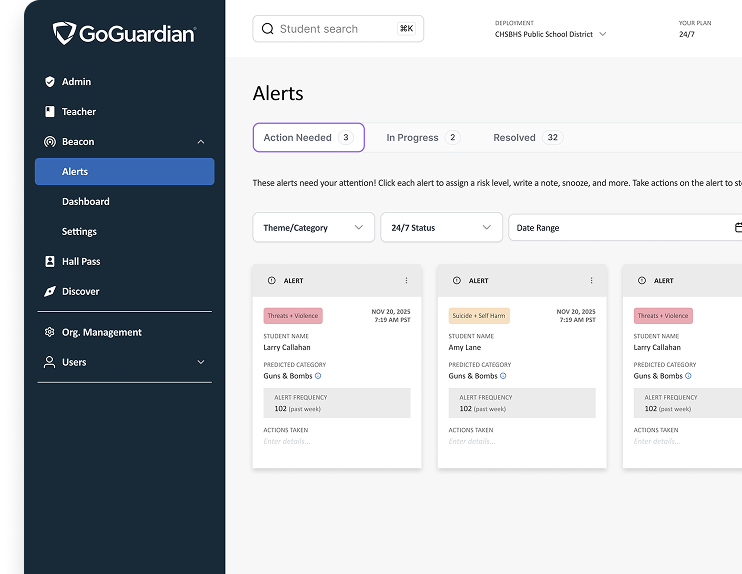The width and height of the screenshot is (742, 574).
Task: Click the GoGuardian logo
Action: pos(124,34)
